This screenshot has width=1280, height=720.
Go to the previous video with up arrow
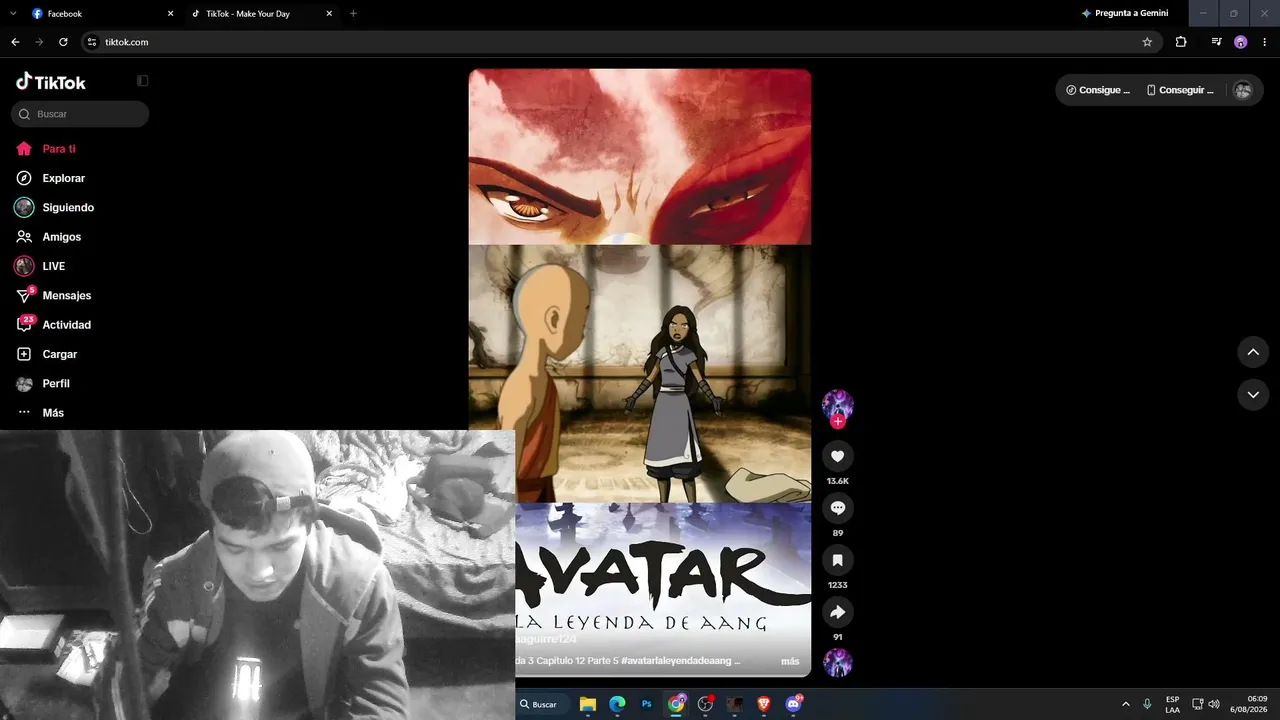[1253, 352]
